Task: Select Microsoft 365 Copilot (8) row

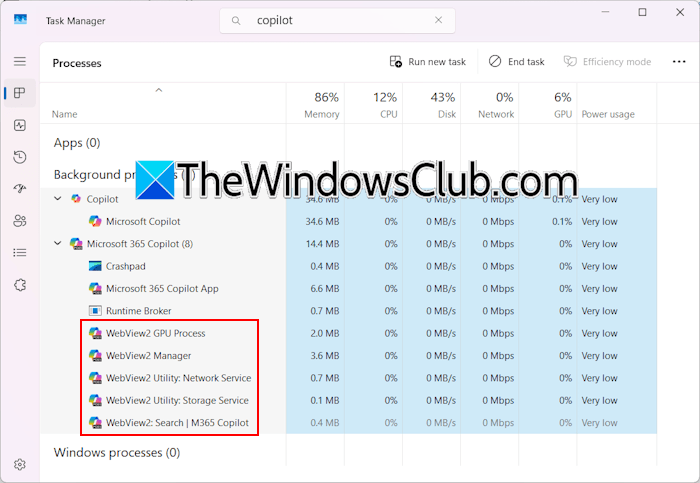Action: click(348, 244)
